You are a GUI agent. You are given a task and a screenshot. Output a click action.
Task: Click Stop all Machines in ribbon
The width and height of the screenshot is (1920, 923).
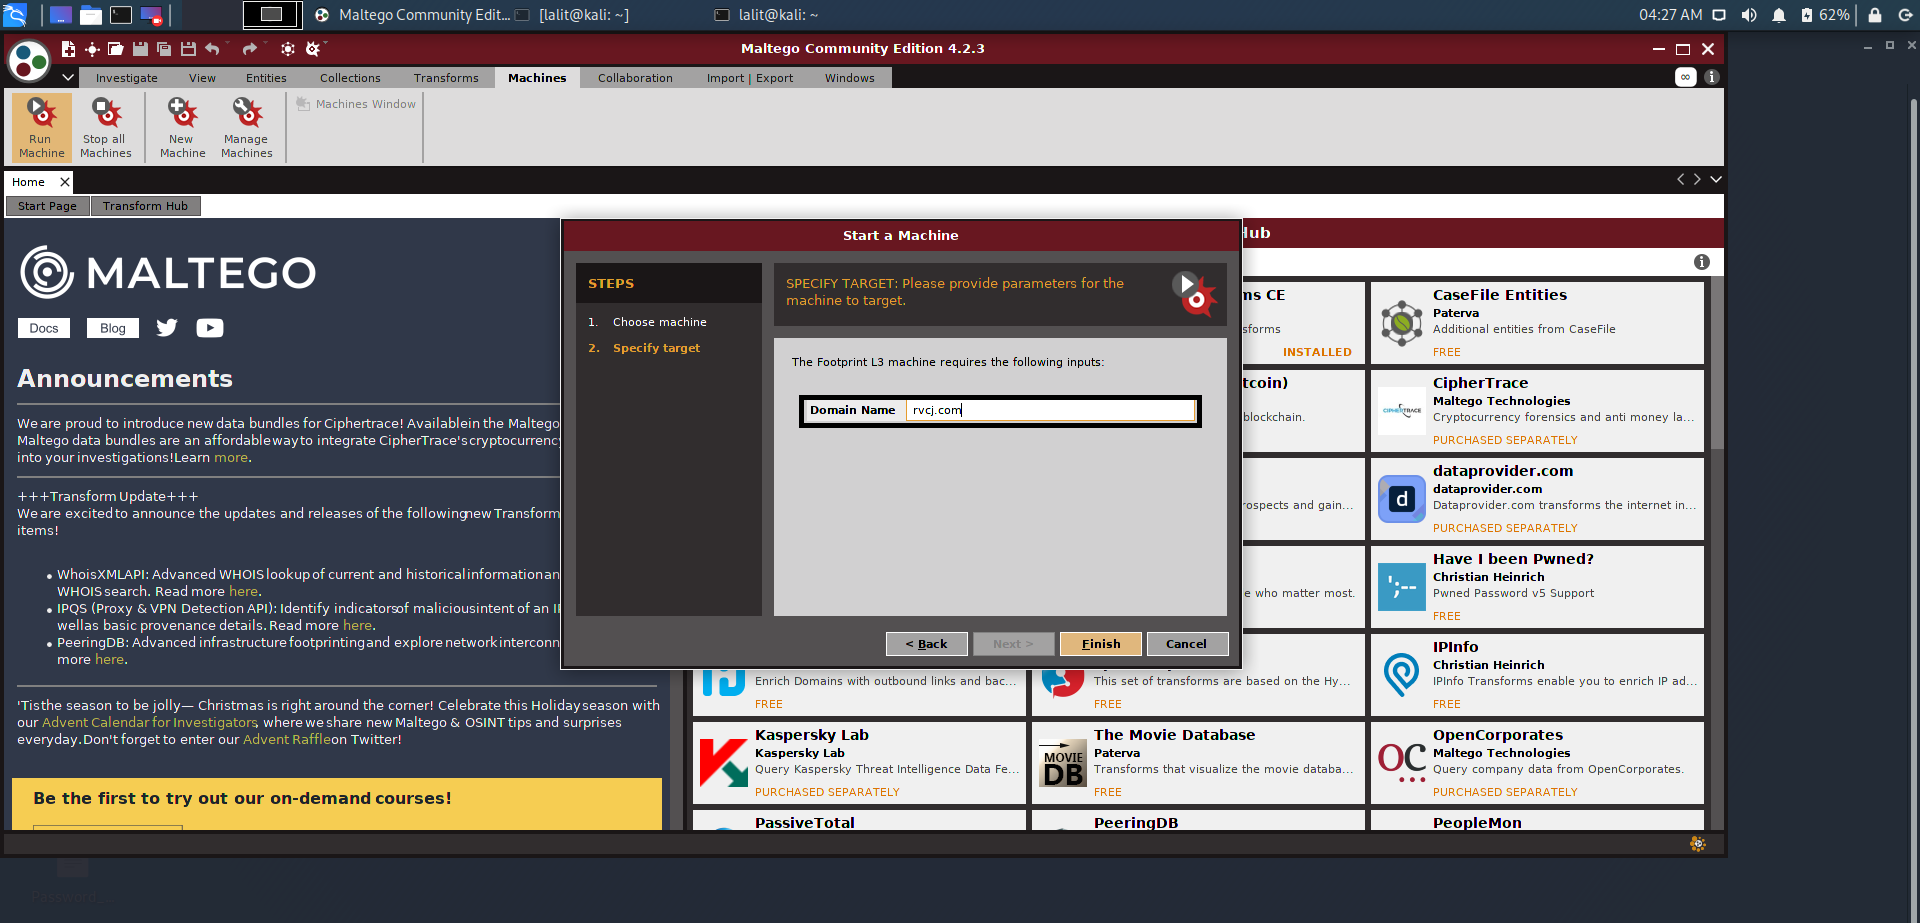[x=106, y=127]
